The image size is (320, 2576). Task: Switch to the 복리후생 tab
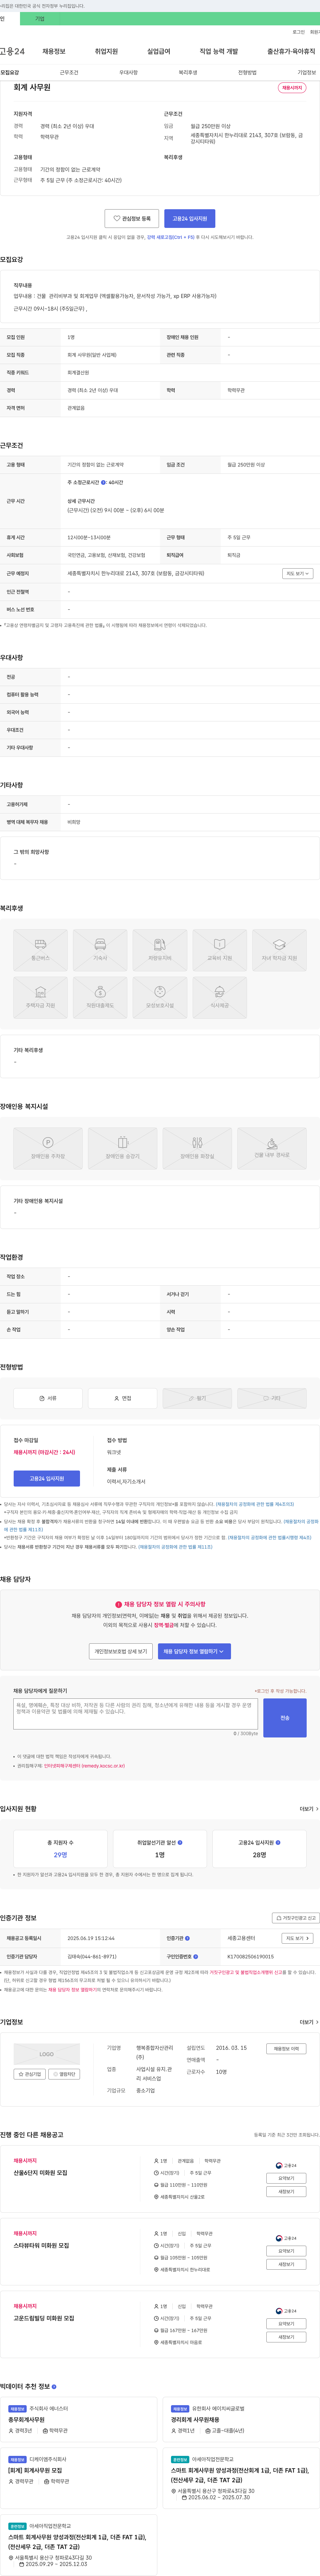188,72
